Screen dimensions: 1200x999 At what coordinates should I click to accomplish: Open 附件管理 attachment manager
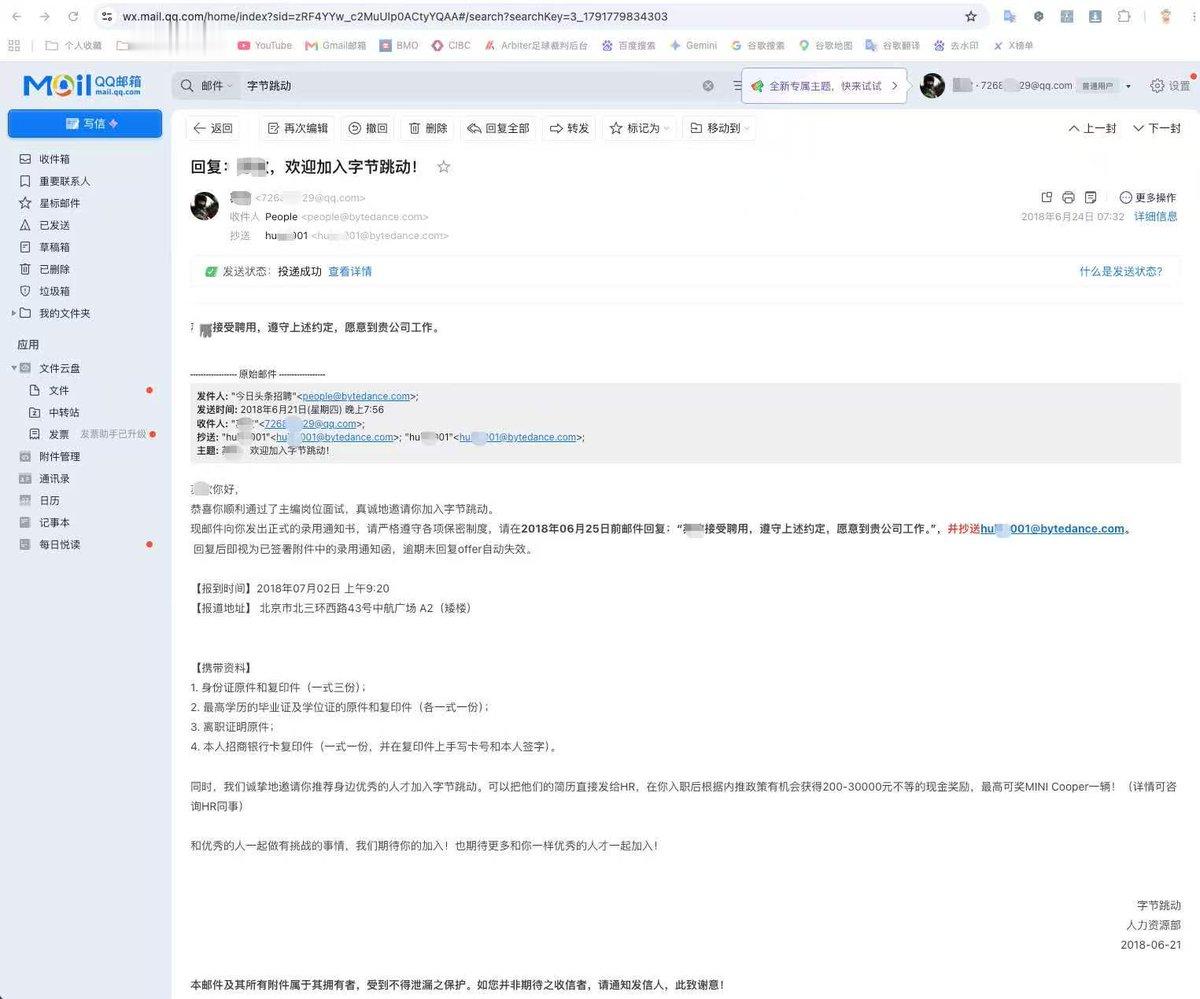click(59, 456)
